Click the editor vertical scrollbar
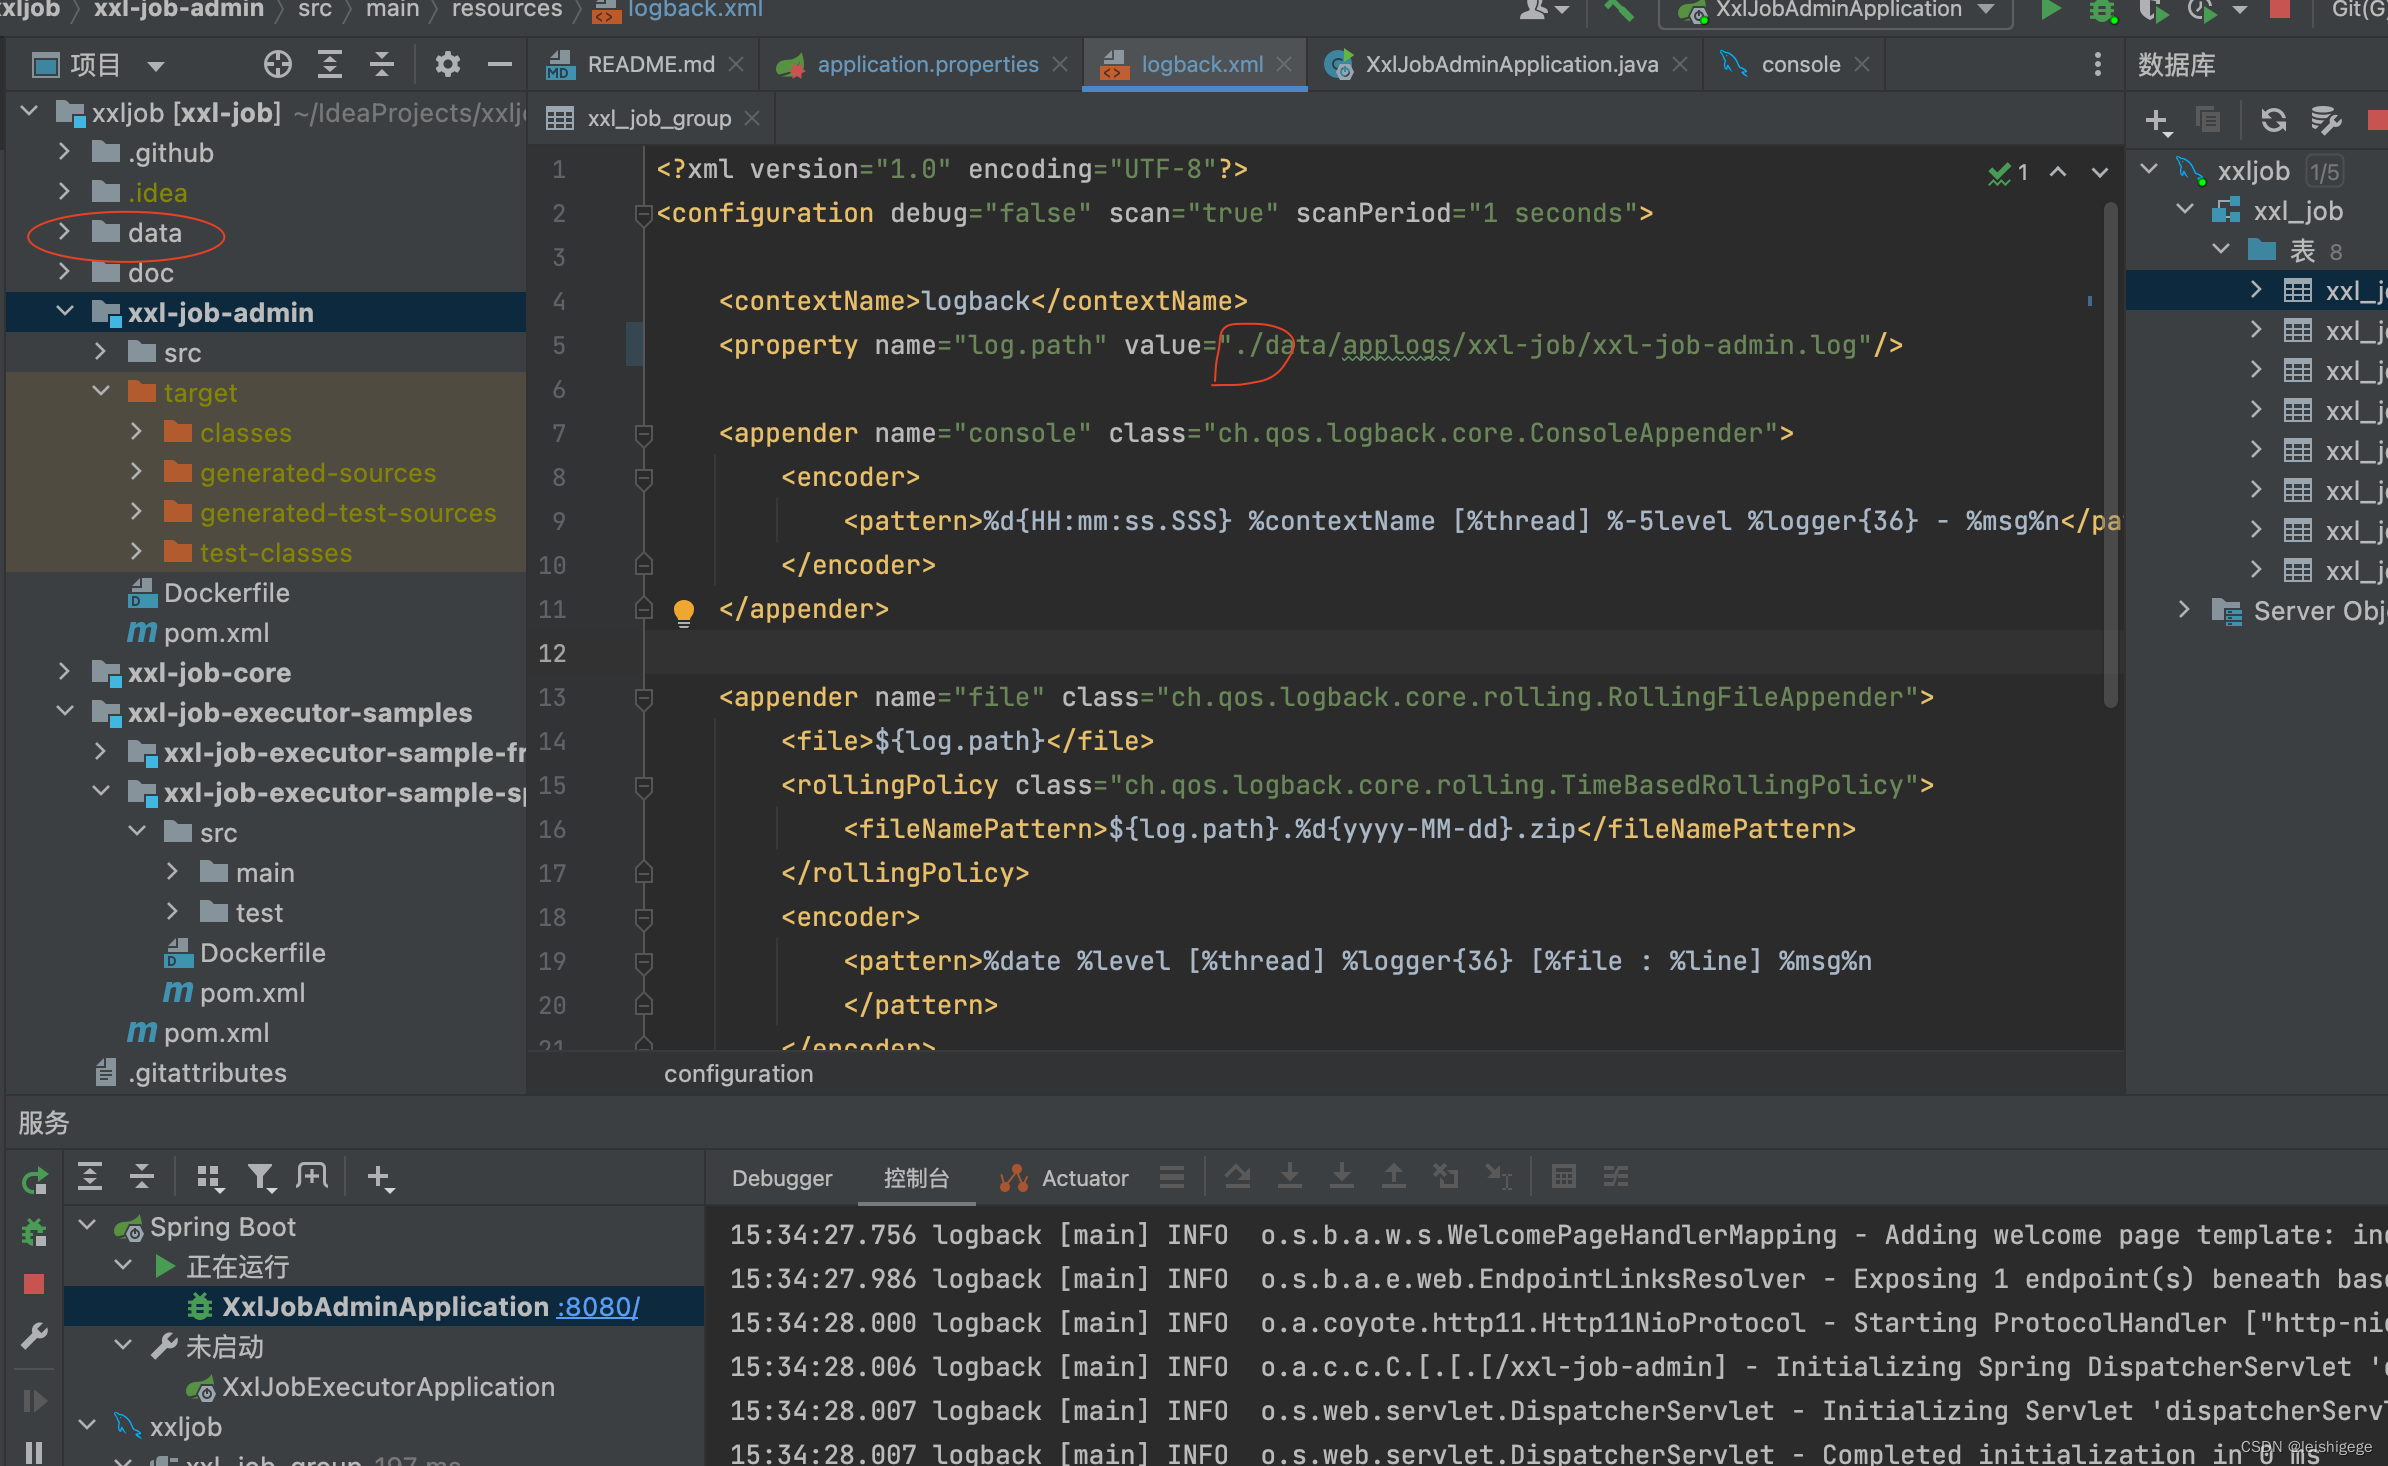Viewport: 2388px width, 1466px height. coord(2110,455)
